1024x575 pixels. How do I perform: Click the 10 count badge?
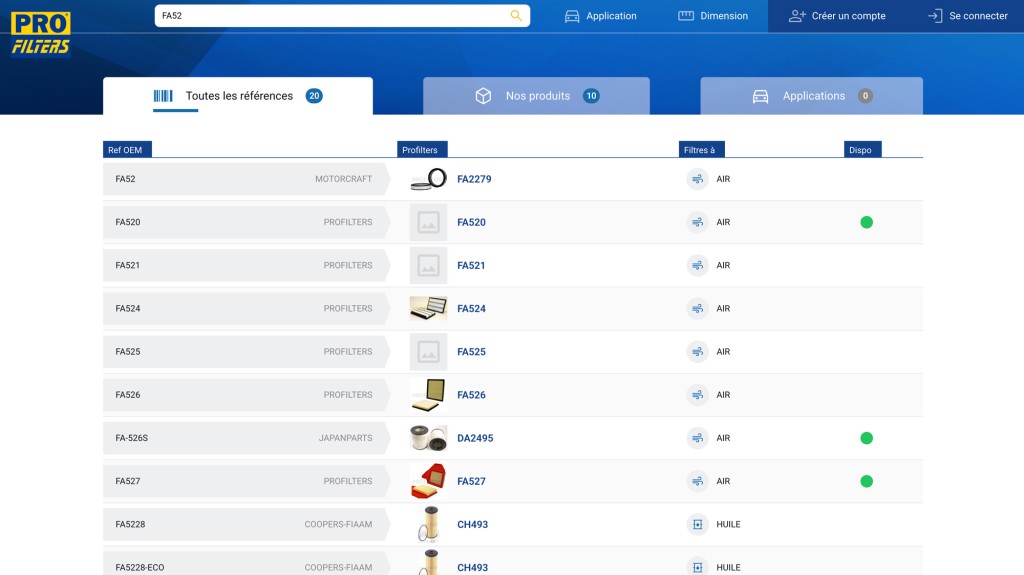pyautogui.click(x=591, y=96)
